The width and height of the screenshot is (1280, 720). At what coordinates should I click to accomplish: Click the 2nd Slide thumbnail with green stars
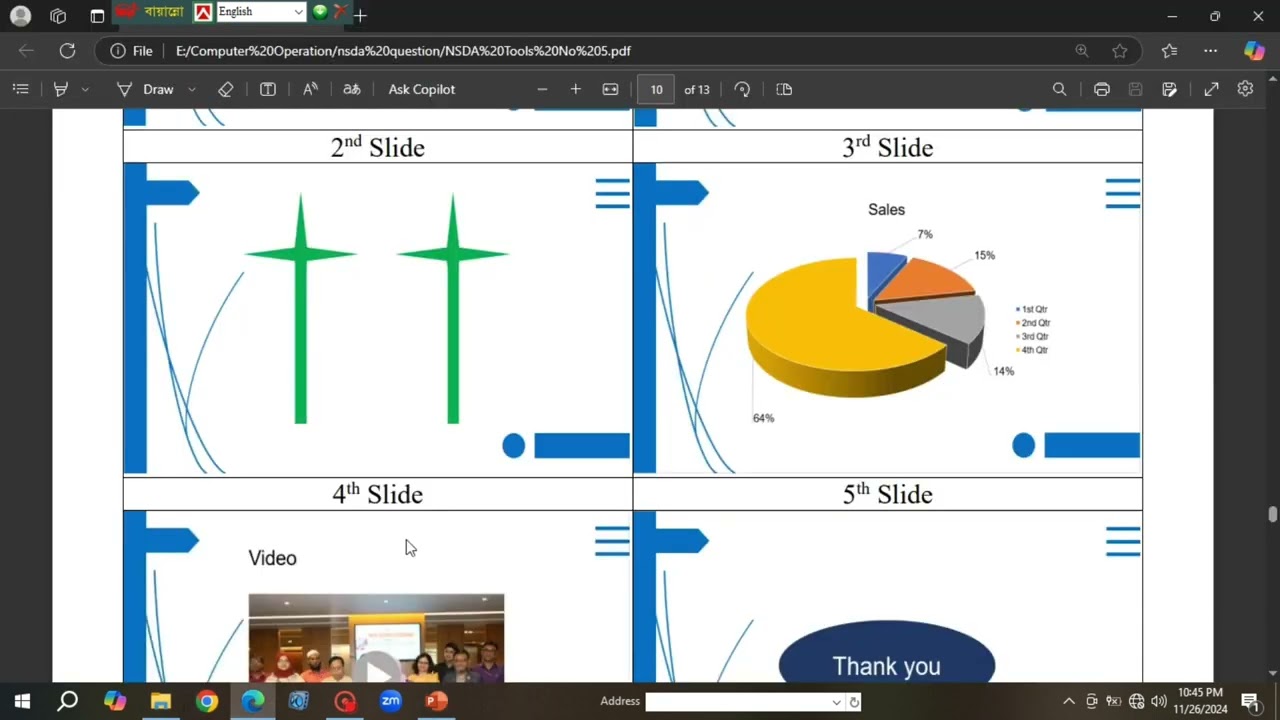point(377,318)
